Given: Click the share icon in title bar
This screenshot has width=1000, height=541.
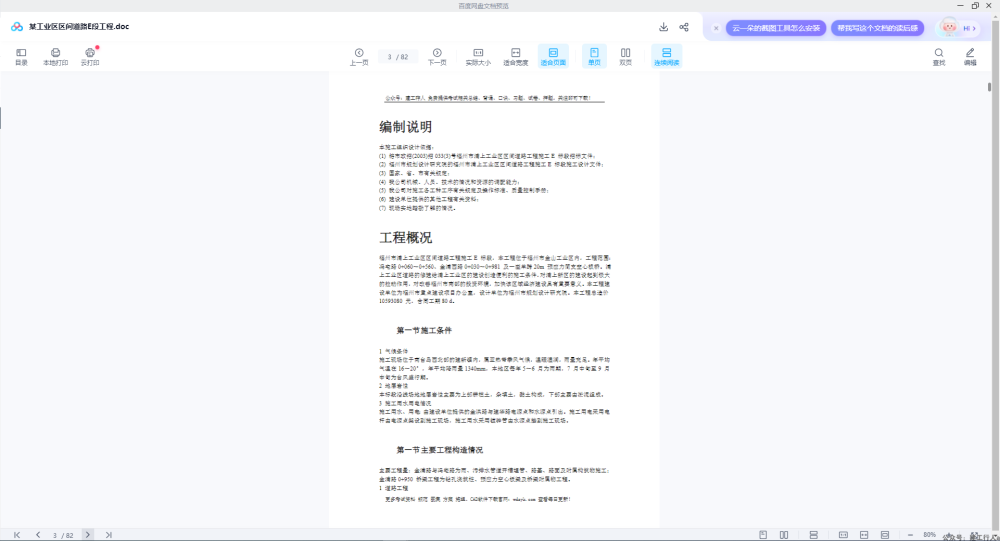Looking at the screenshot, I should 684,27.
